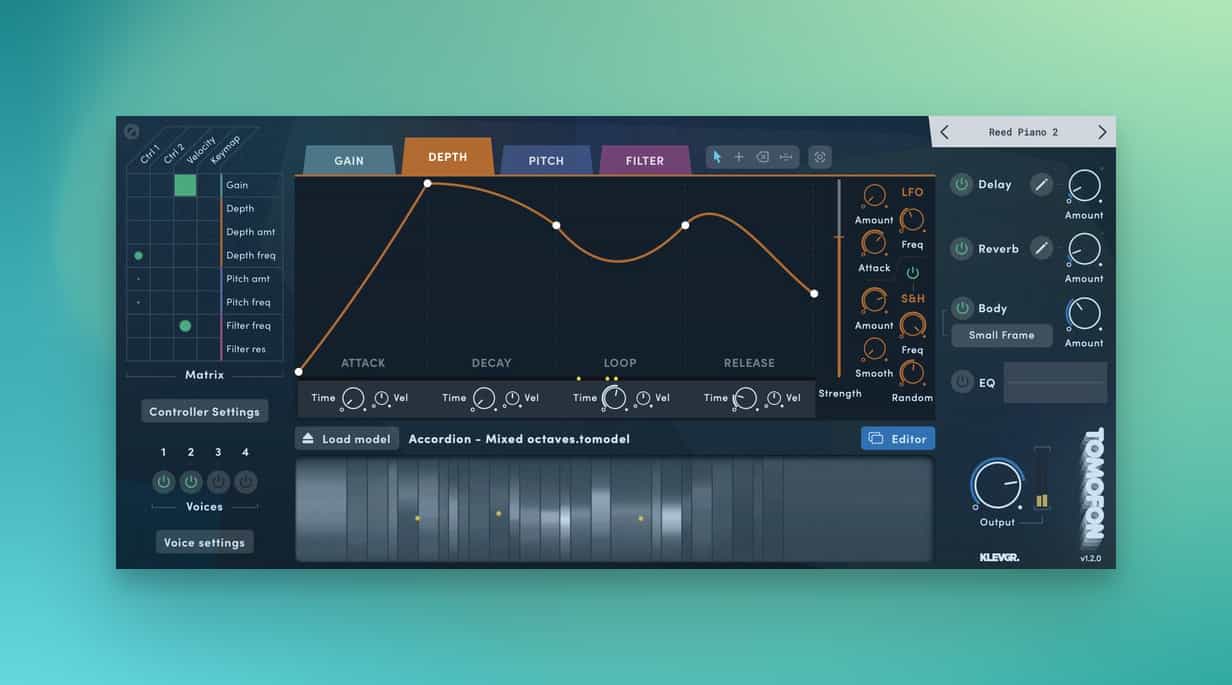Enable Voice 3 power button
1232x685 pixels.
218,482
